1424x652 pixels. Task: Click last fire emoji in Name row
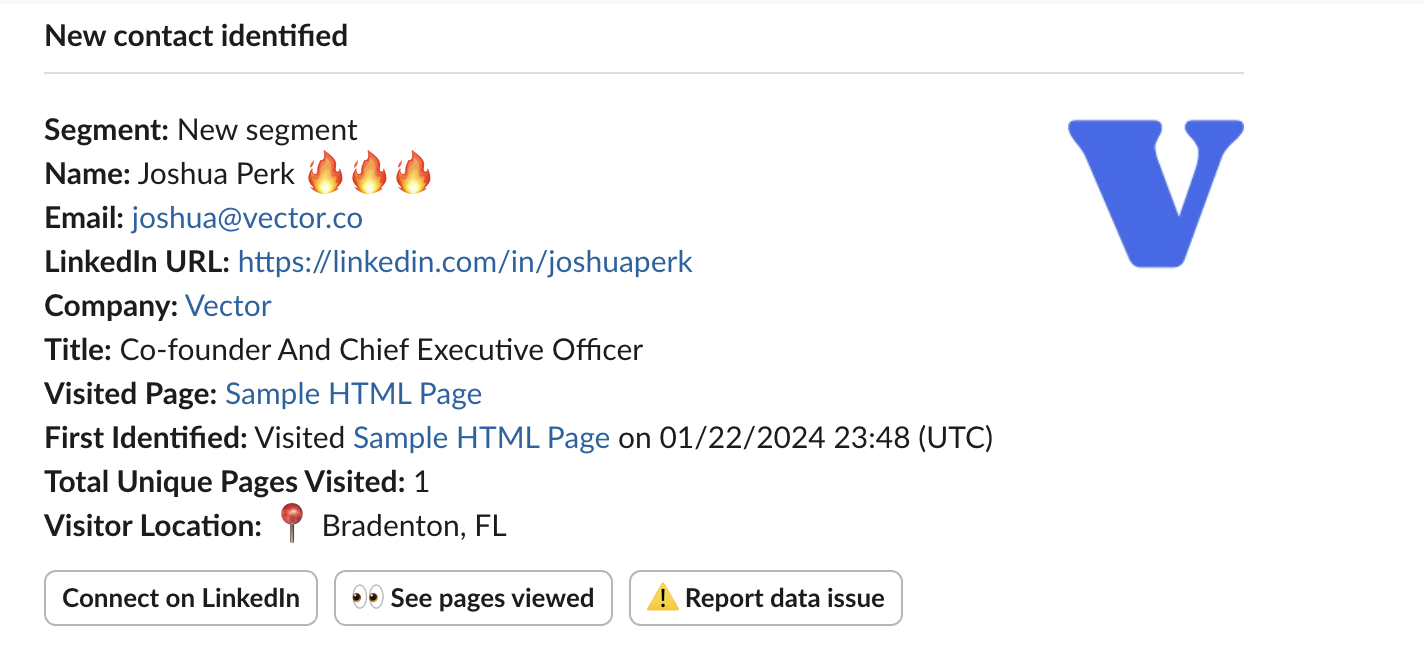click(413, 174)
